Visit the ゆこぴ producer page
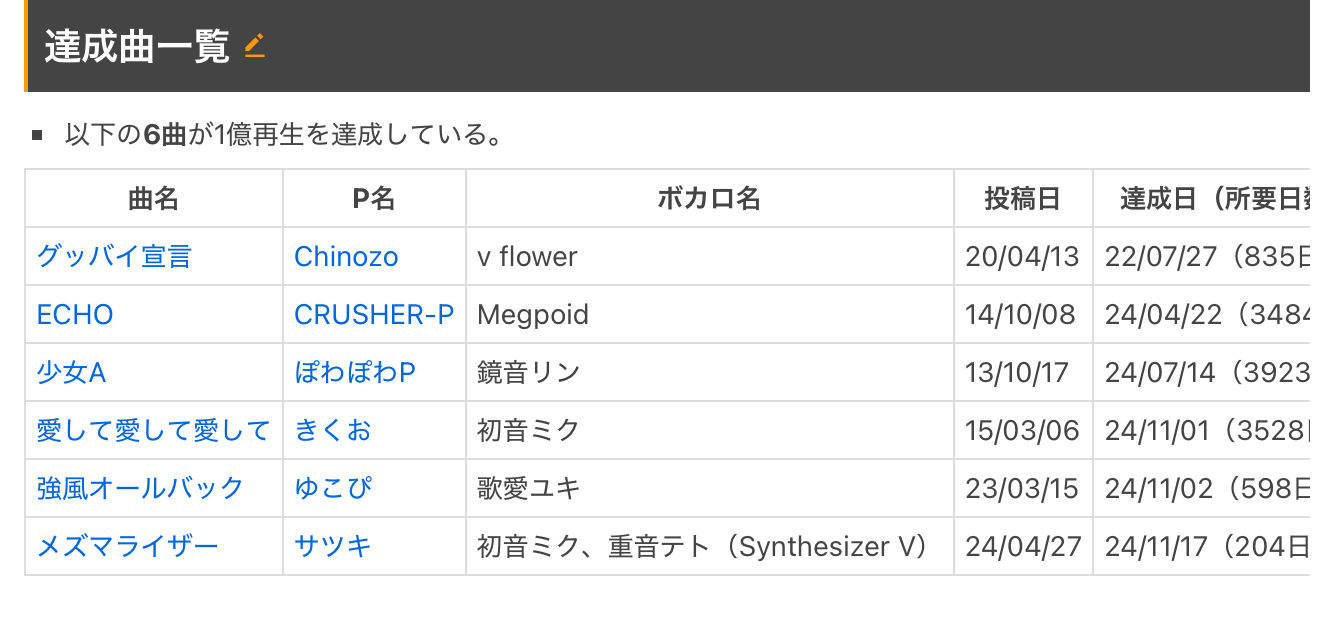Image resolution: width=1334 pixels, height=628 pixels. (333, 489)
